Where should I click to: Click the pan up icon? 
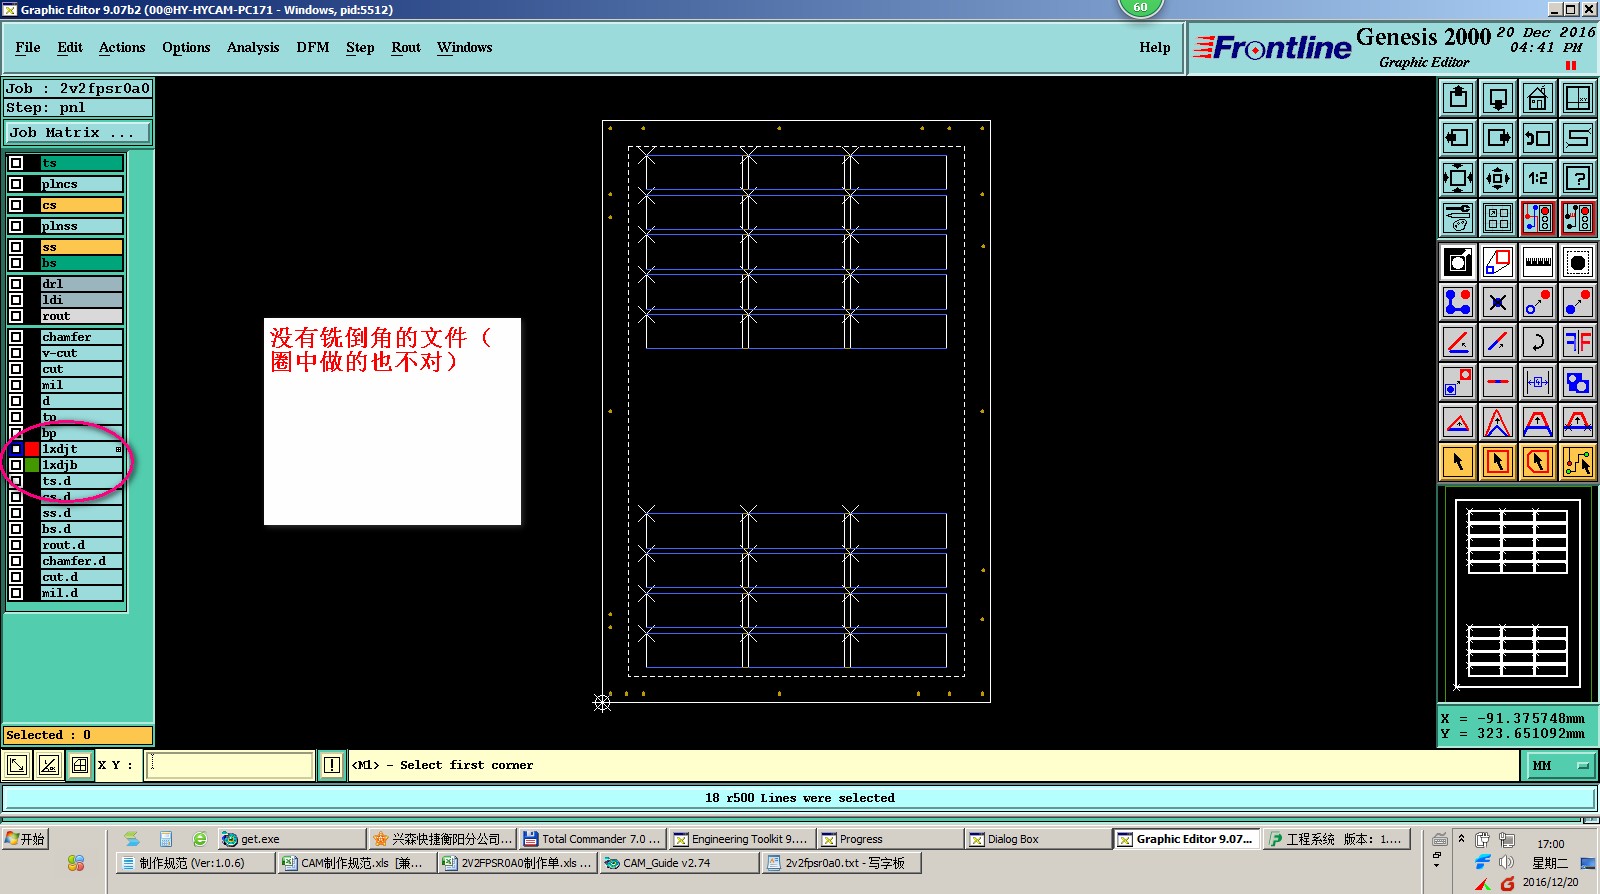[x=1458, y=98]
